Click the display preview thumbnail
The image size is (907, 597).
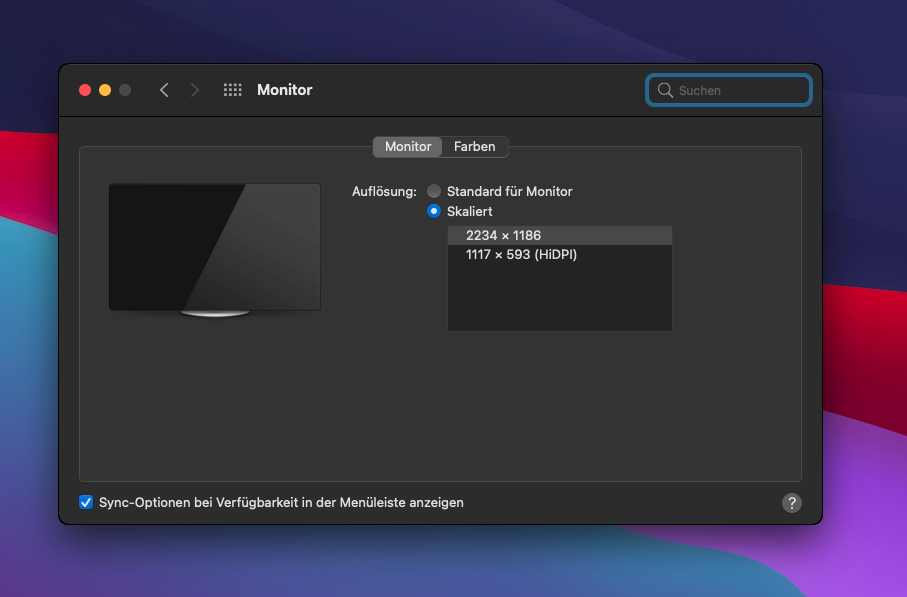(x=215, y=250)
